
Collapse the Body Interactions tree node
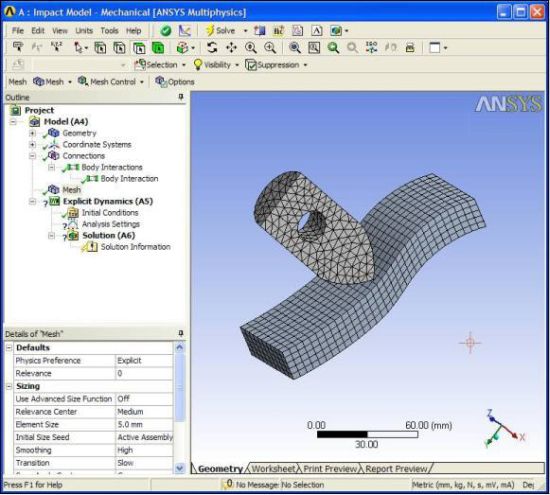(51, 167)
